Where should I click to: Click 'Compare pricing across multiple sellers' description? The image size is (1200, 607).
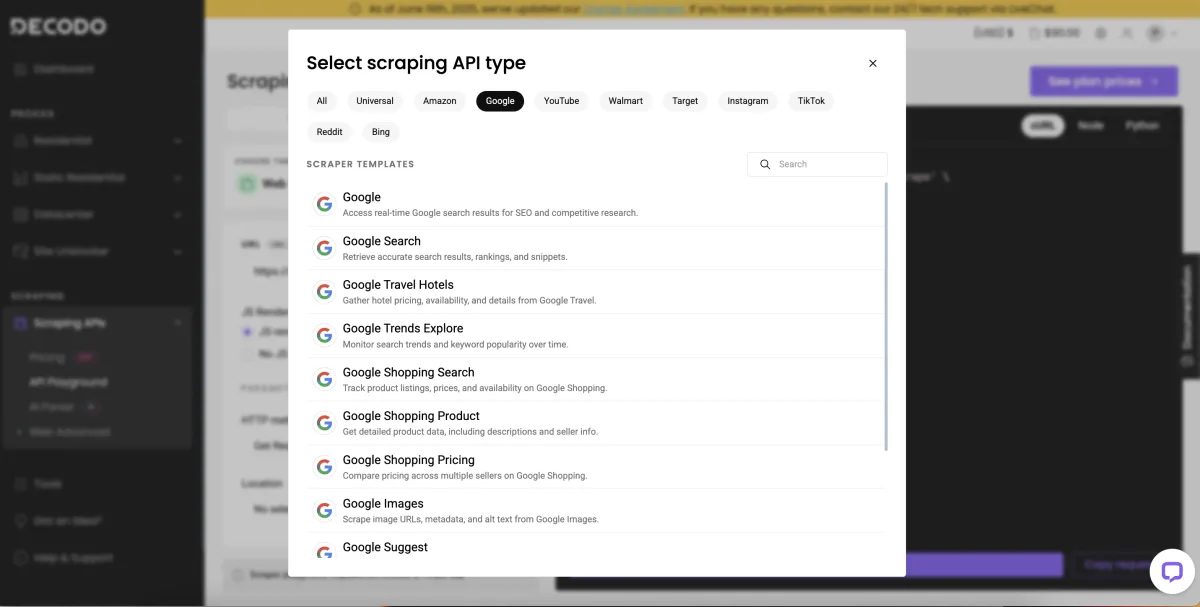465,476
